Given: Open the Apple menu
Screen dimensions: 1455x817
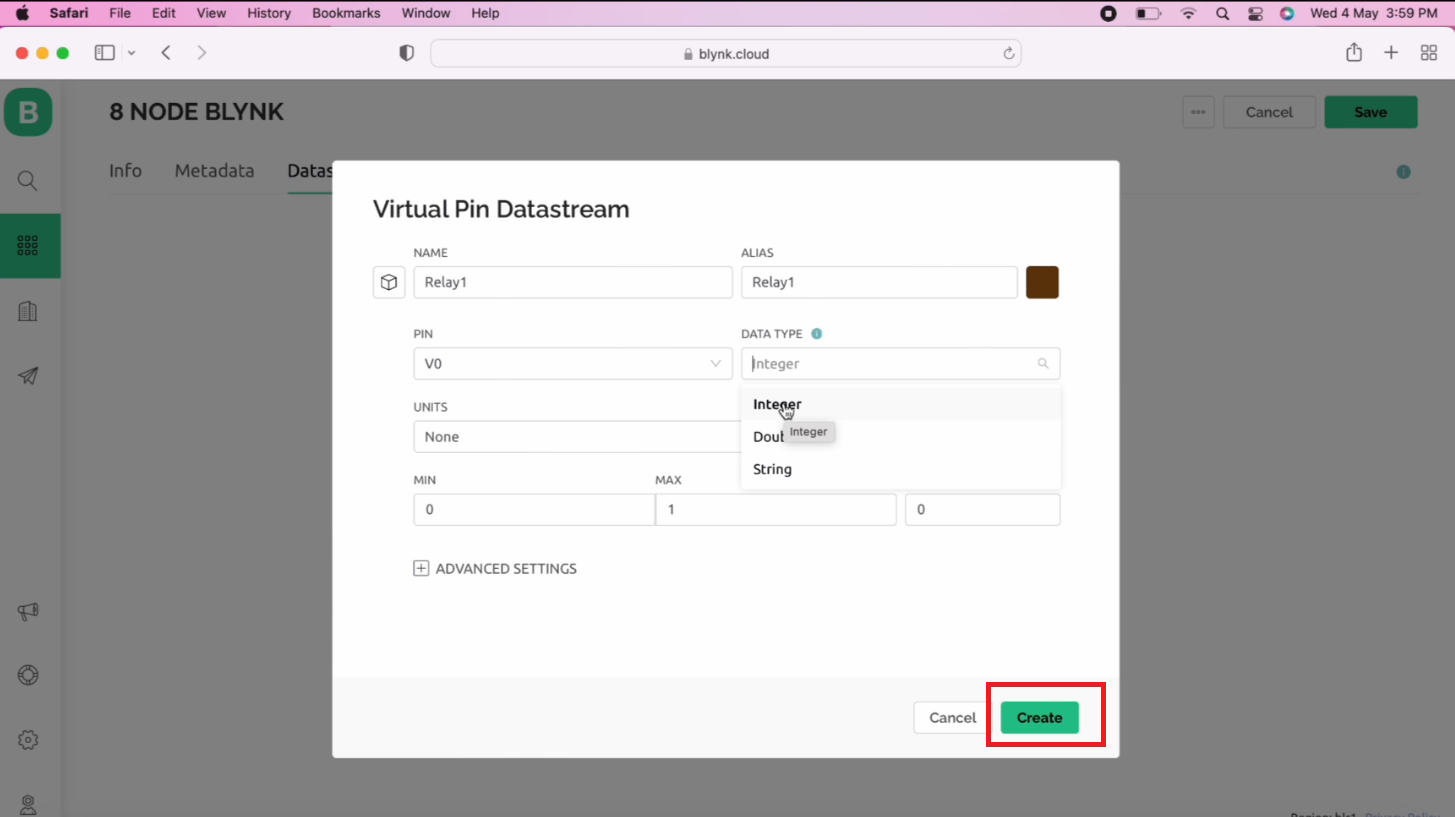Looking at the screenshot, I should coord(22,13).
